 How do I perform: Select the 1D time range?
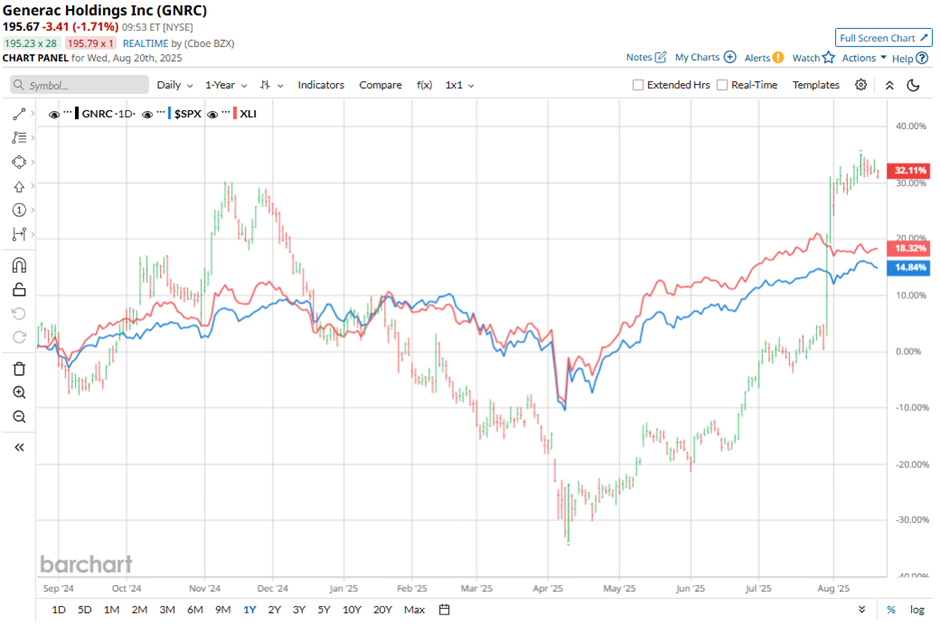tap(58, 609)
